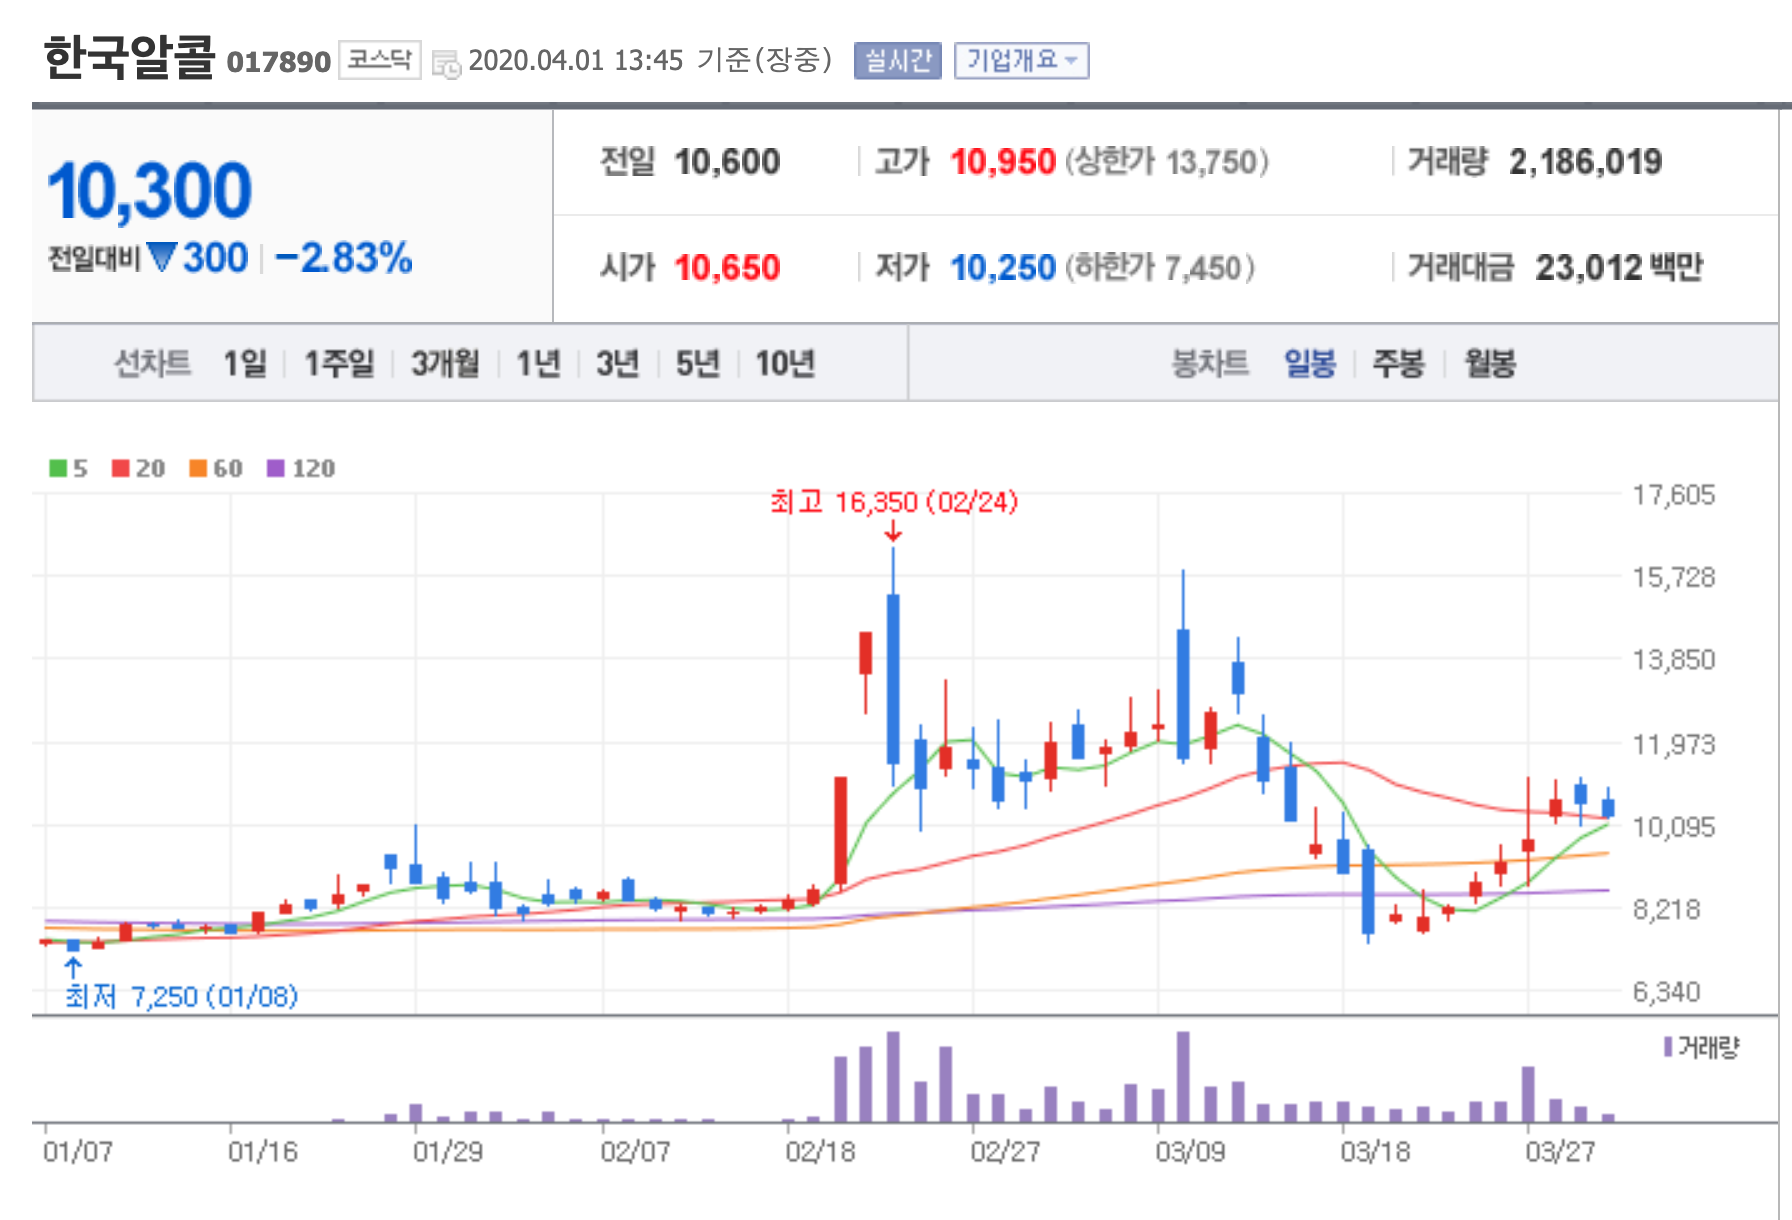
Task: Click the purple 120-day moving average swatch
Action: [x=276, y=468]
